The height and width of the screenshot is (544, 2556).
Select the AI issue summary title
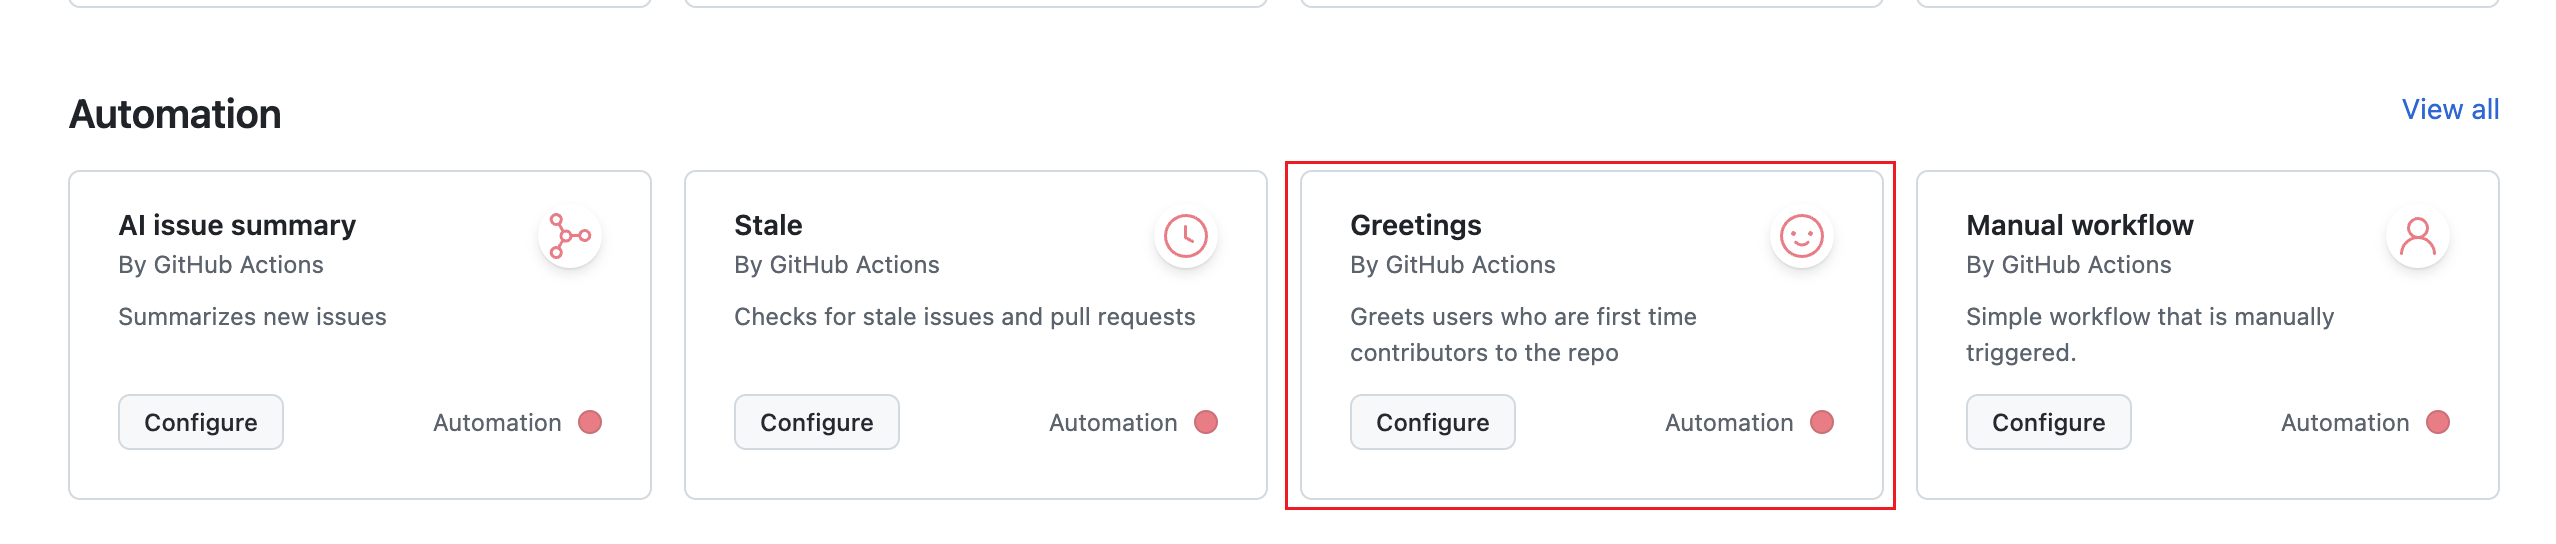pyautogui.click(x=237, y=225)
